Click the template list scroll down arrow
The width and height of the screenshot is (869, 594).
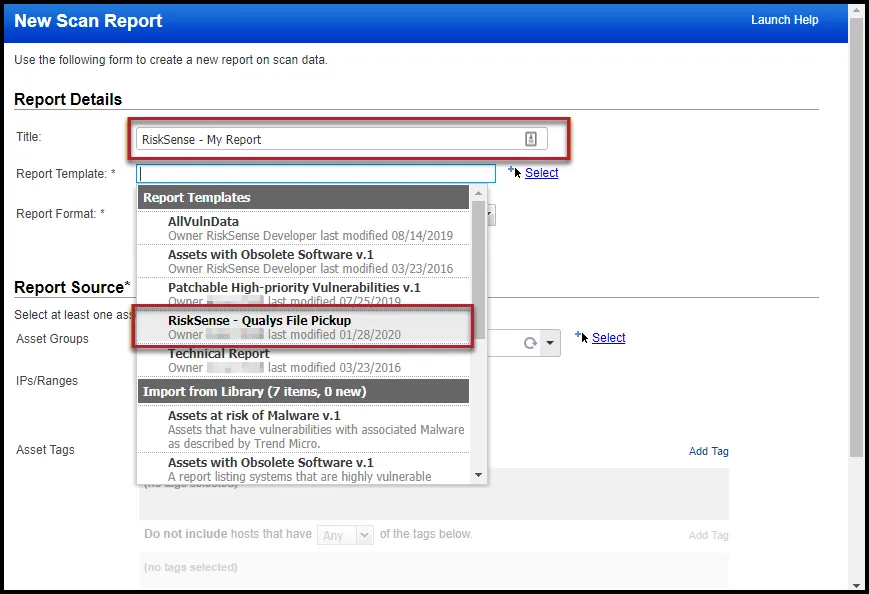478,475
